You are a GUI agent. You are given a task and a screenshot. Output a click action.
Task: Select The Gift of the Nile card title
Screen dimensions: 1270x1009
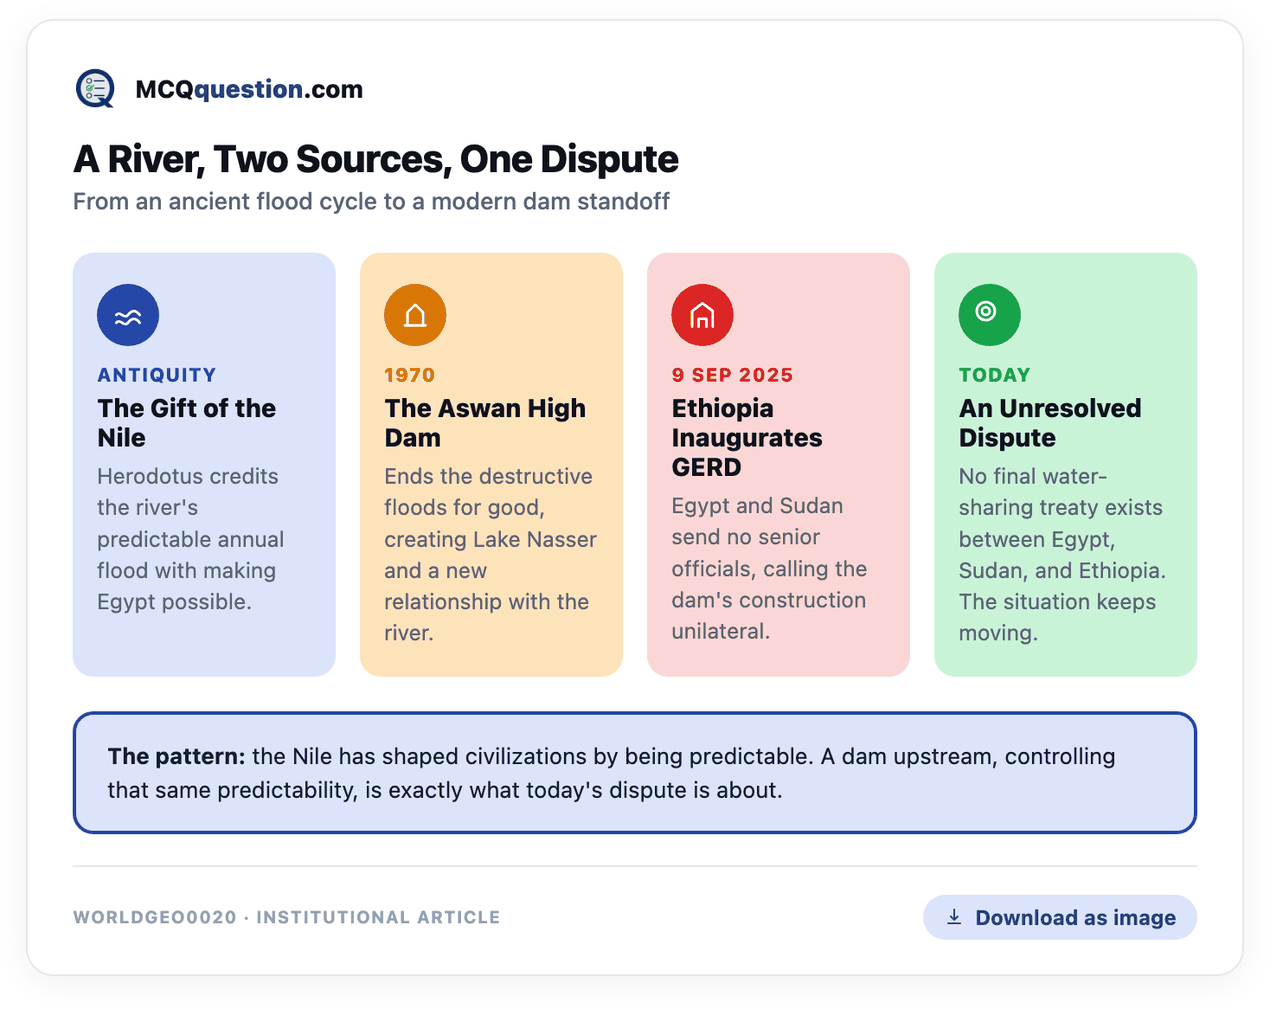coord(187,423)
